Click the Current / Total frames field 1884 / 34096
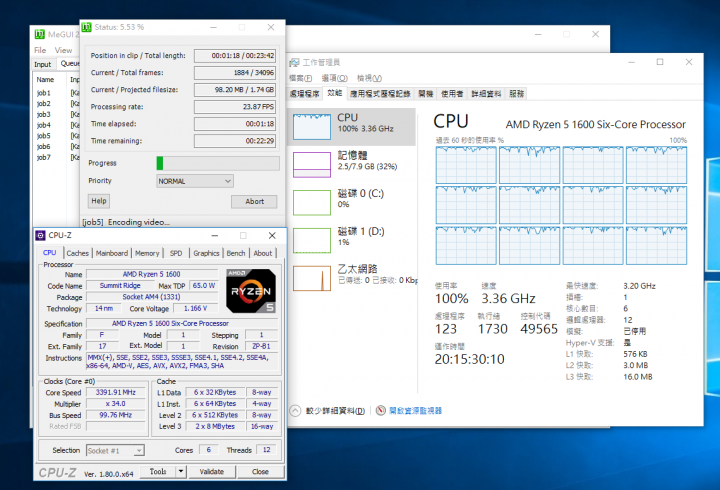Viewport: 720px width, 490px height. click(235, 73)
